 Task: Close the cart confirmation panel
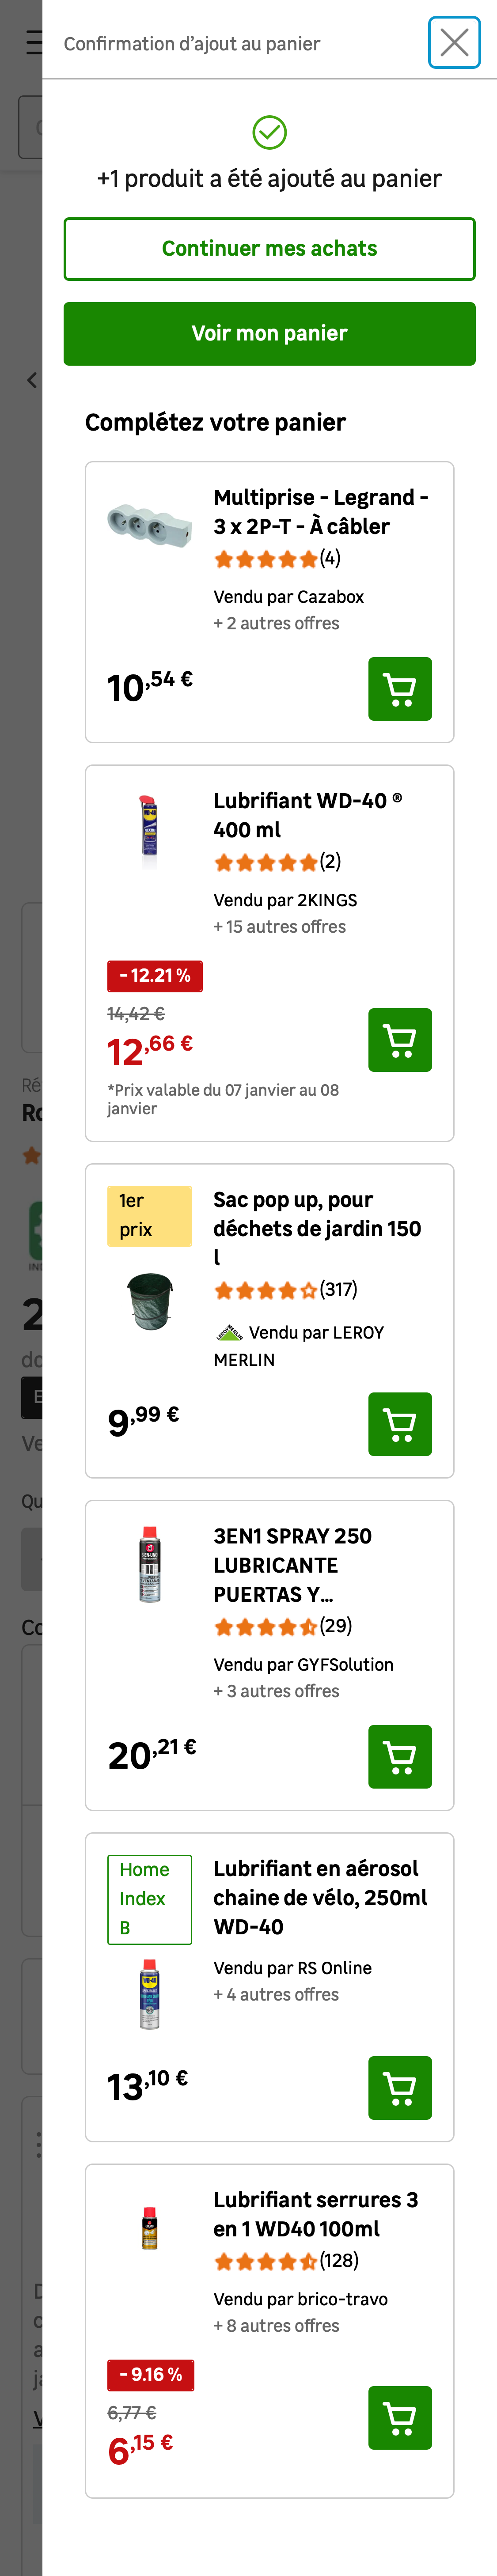[x=454, y=43]
